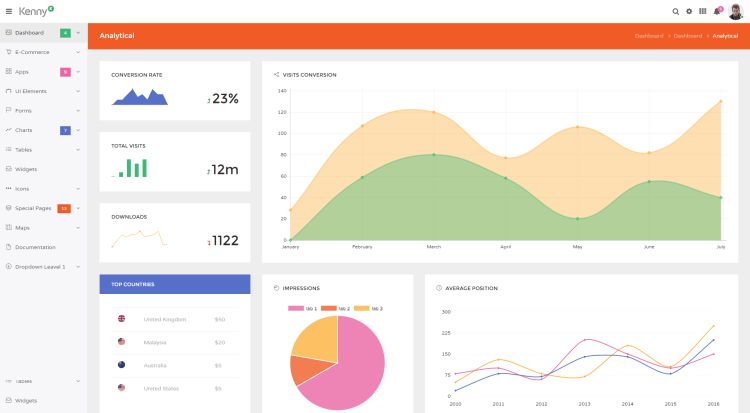750x413 pixels.
Task: Click the orange pie chart slice
Action: pos(306,368)
